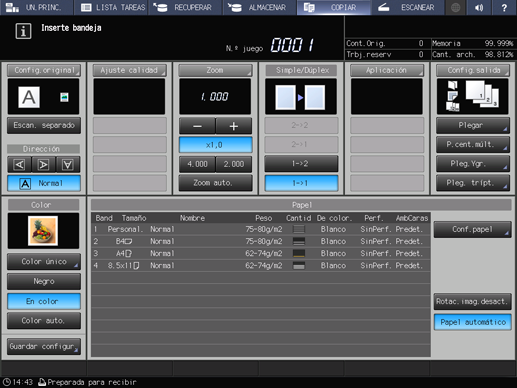
Task: Select tray 3 A4 paper row
Action: tap(261, 254)
